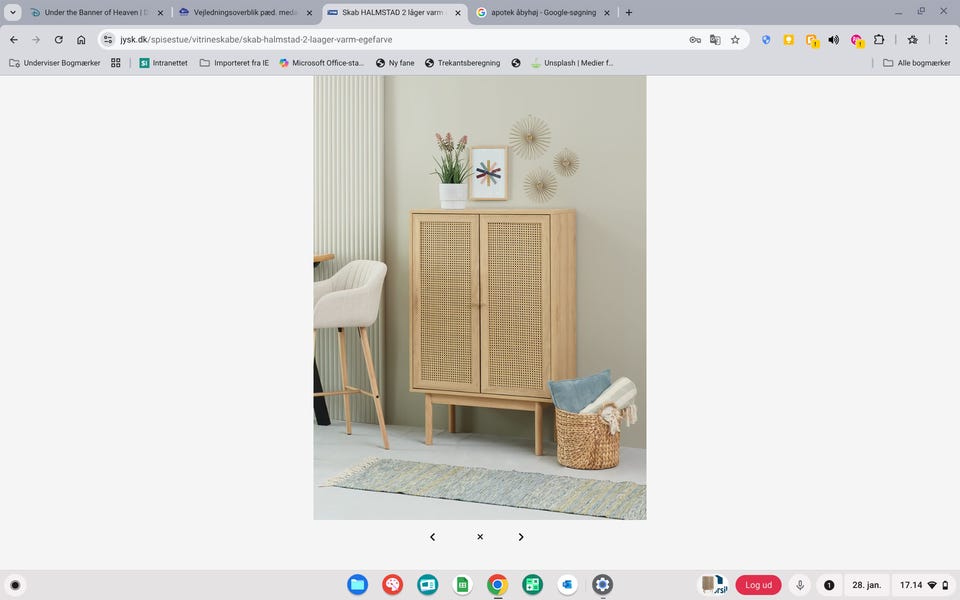Screen dimensions: 960x600
Task: Open Alle bogmærker folder
Action: coord(917,63)
